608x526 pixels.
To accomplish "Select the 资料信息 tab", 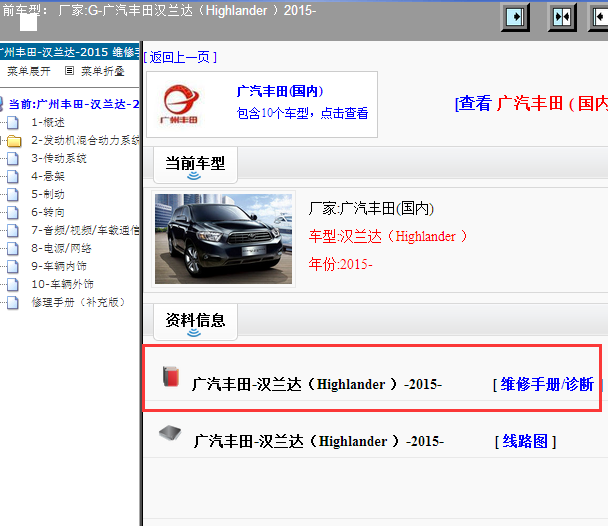I will tap(195, 321).
